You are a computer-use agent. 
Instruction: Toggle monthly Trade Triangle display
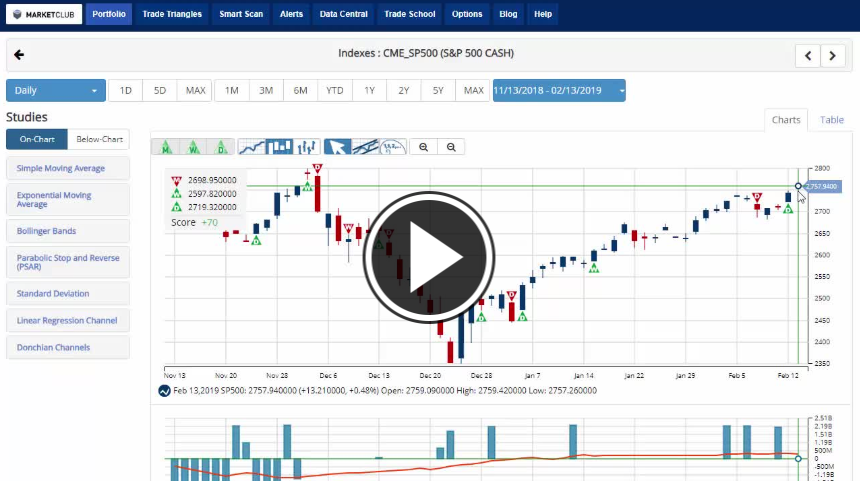pyautogui.click(x=166, y=147)
